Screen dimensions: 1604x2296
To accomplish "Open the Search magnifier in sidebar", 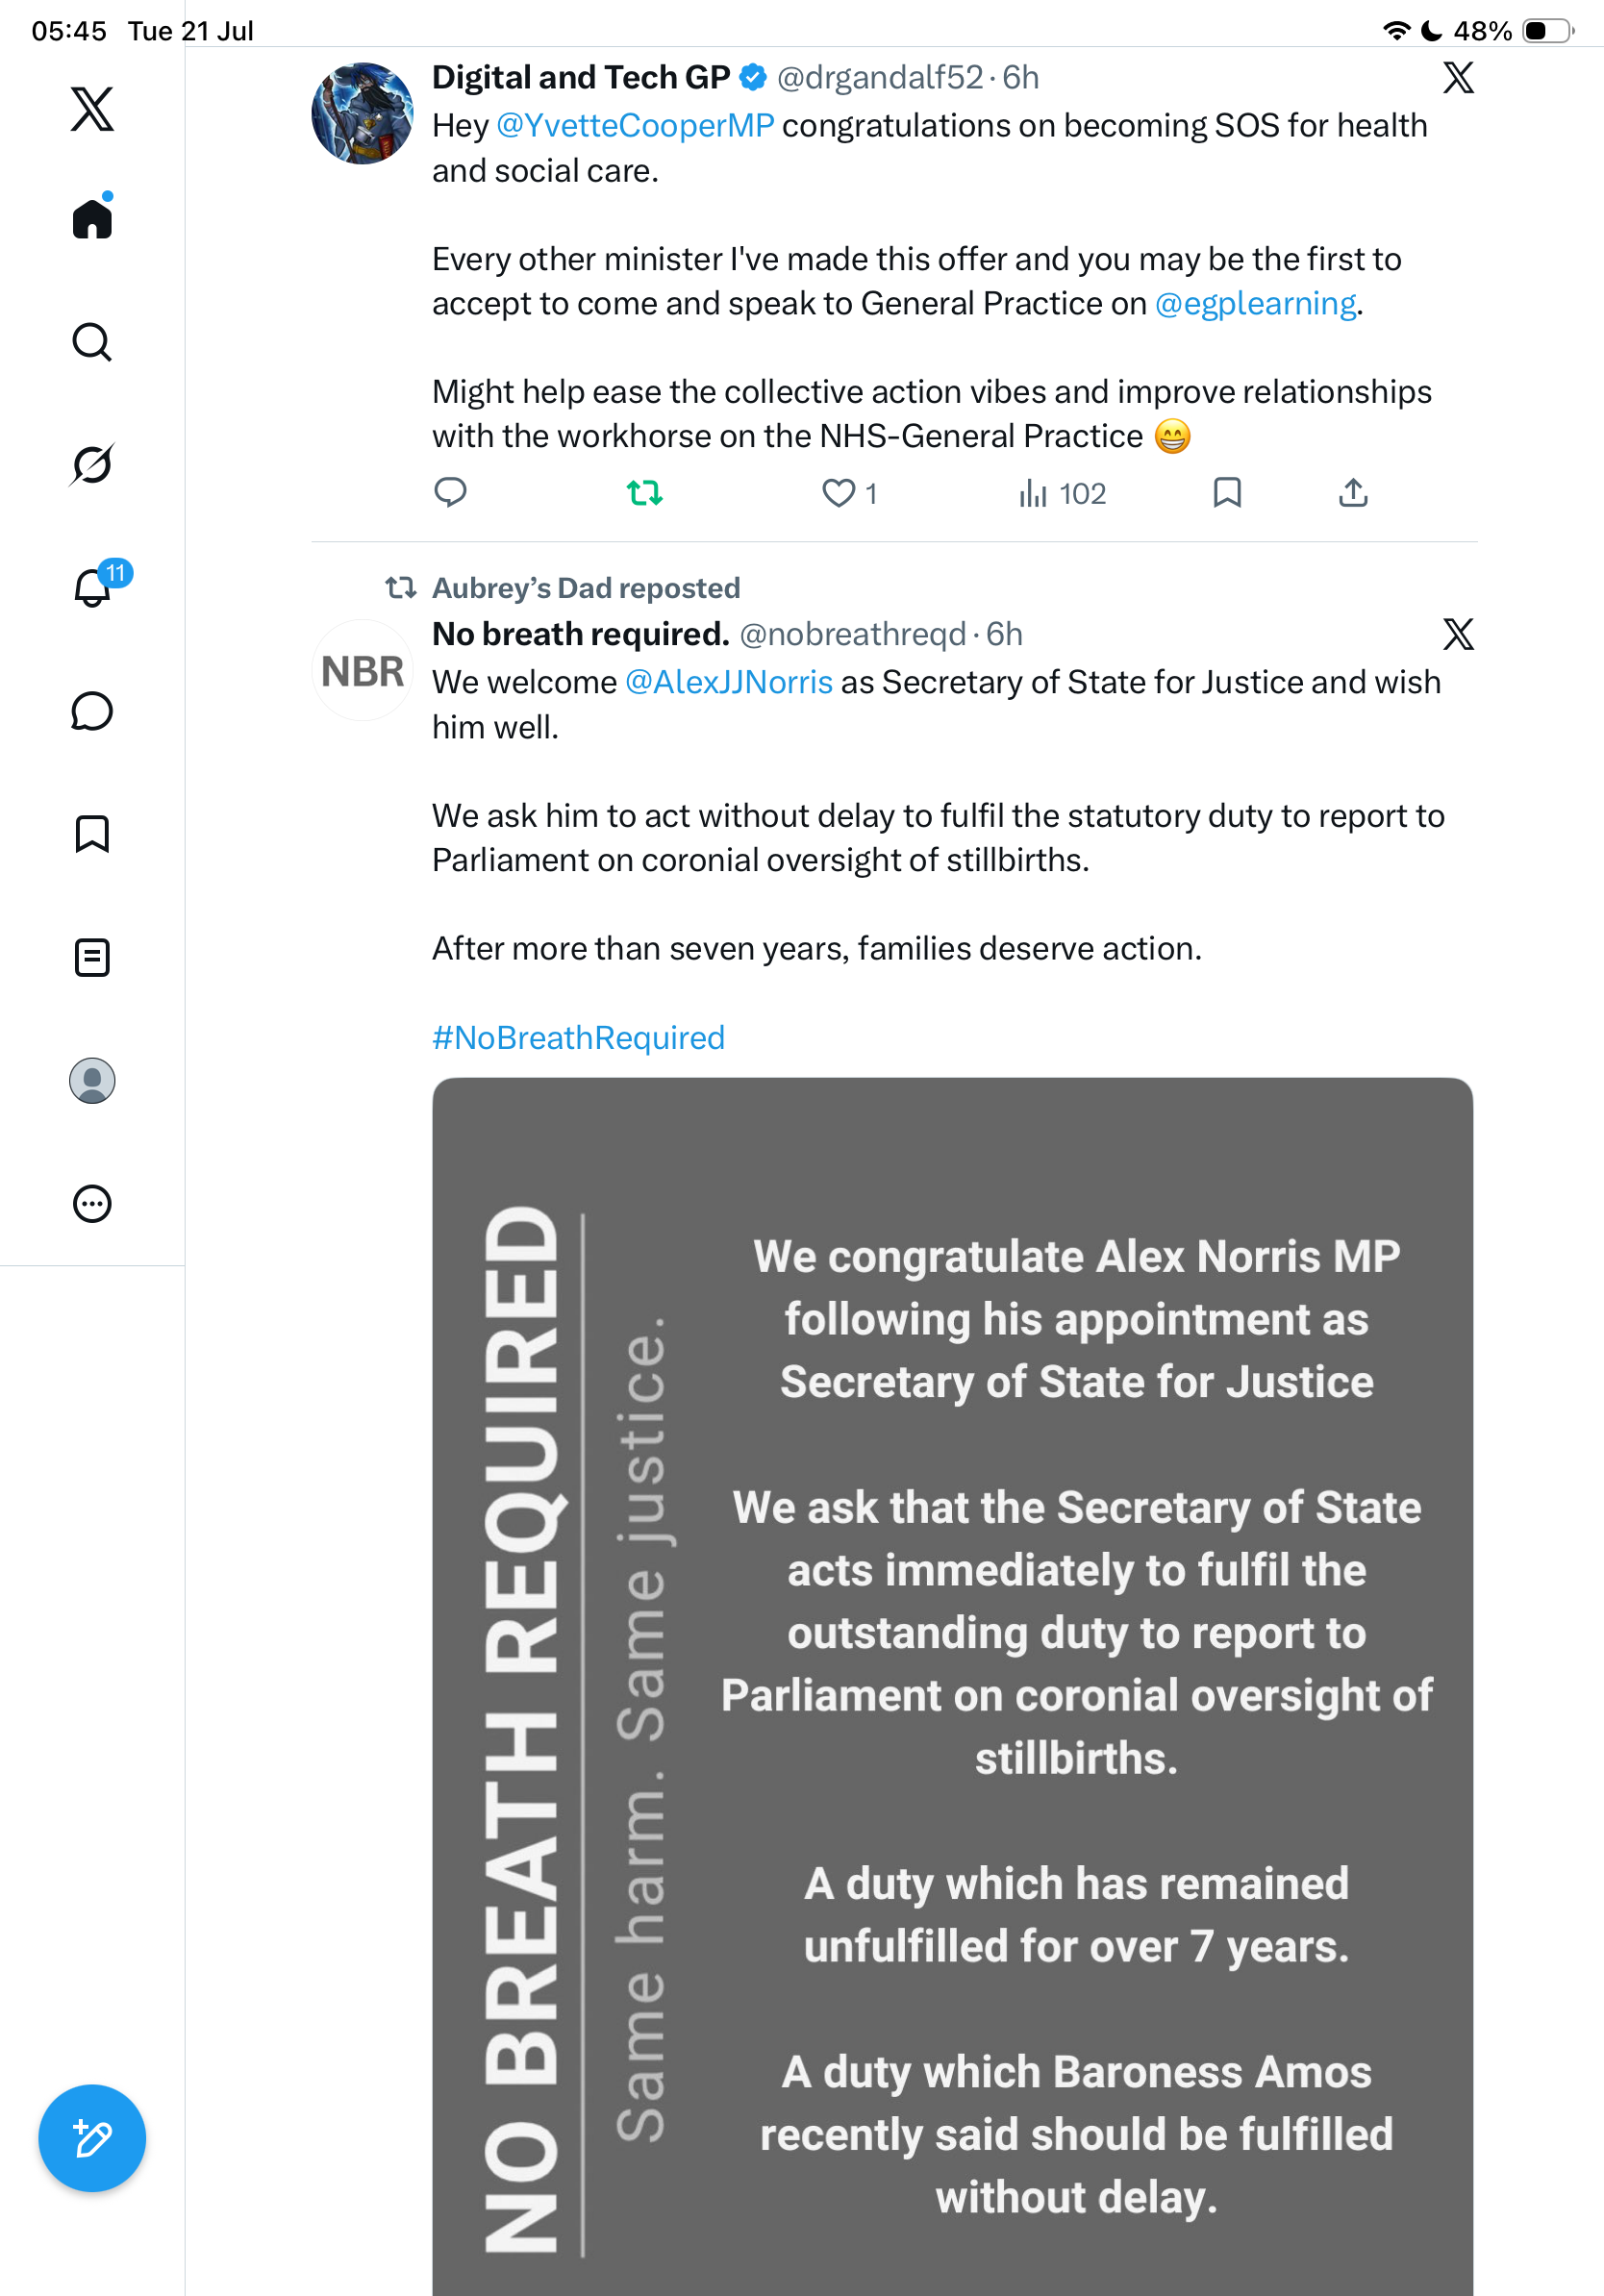I will [92, 342].
